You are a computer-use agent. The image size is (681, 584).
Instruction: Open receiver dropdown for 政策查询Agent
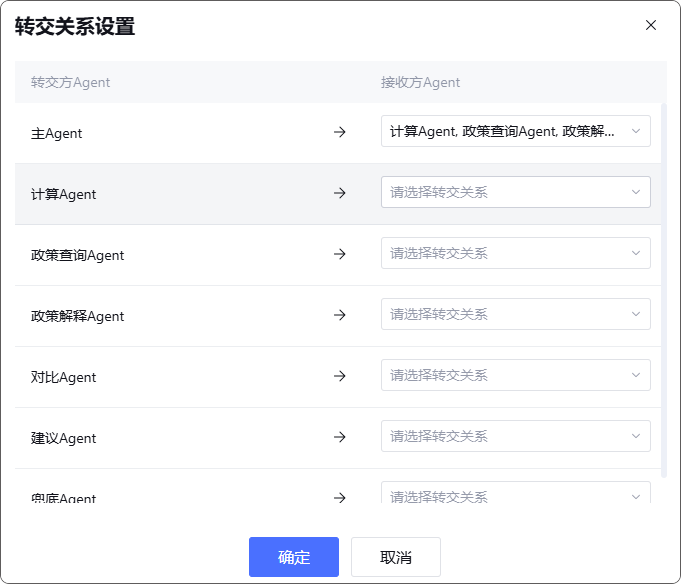click(515, 253)
